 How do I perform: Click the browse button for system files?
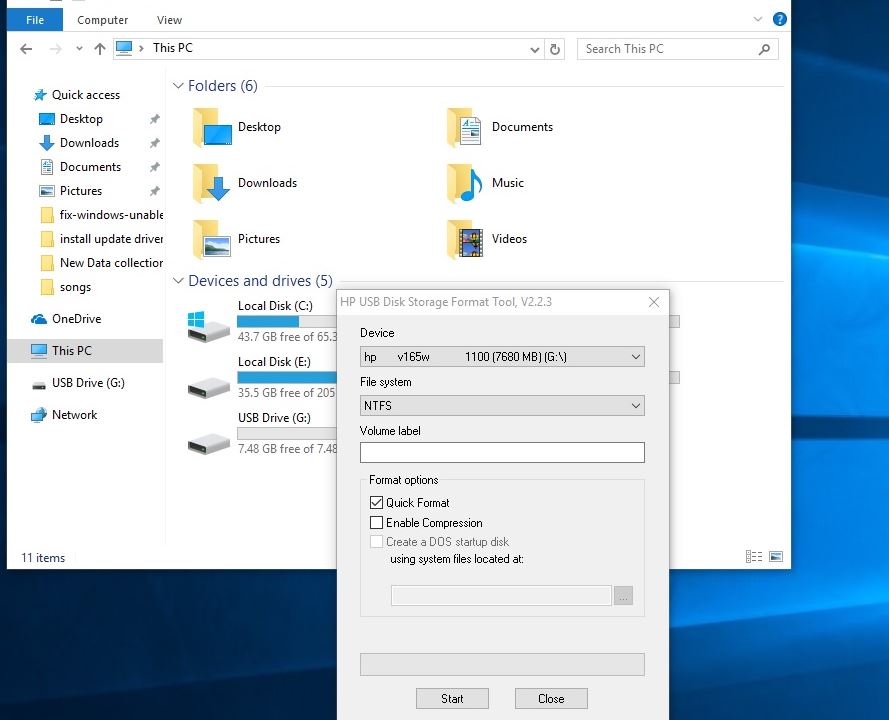point(623,596)
